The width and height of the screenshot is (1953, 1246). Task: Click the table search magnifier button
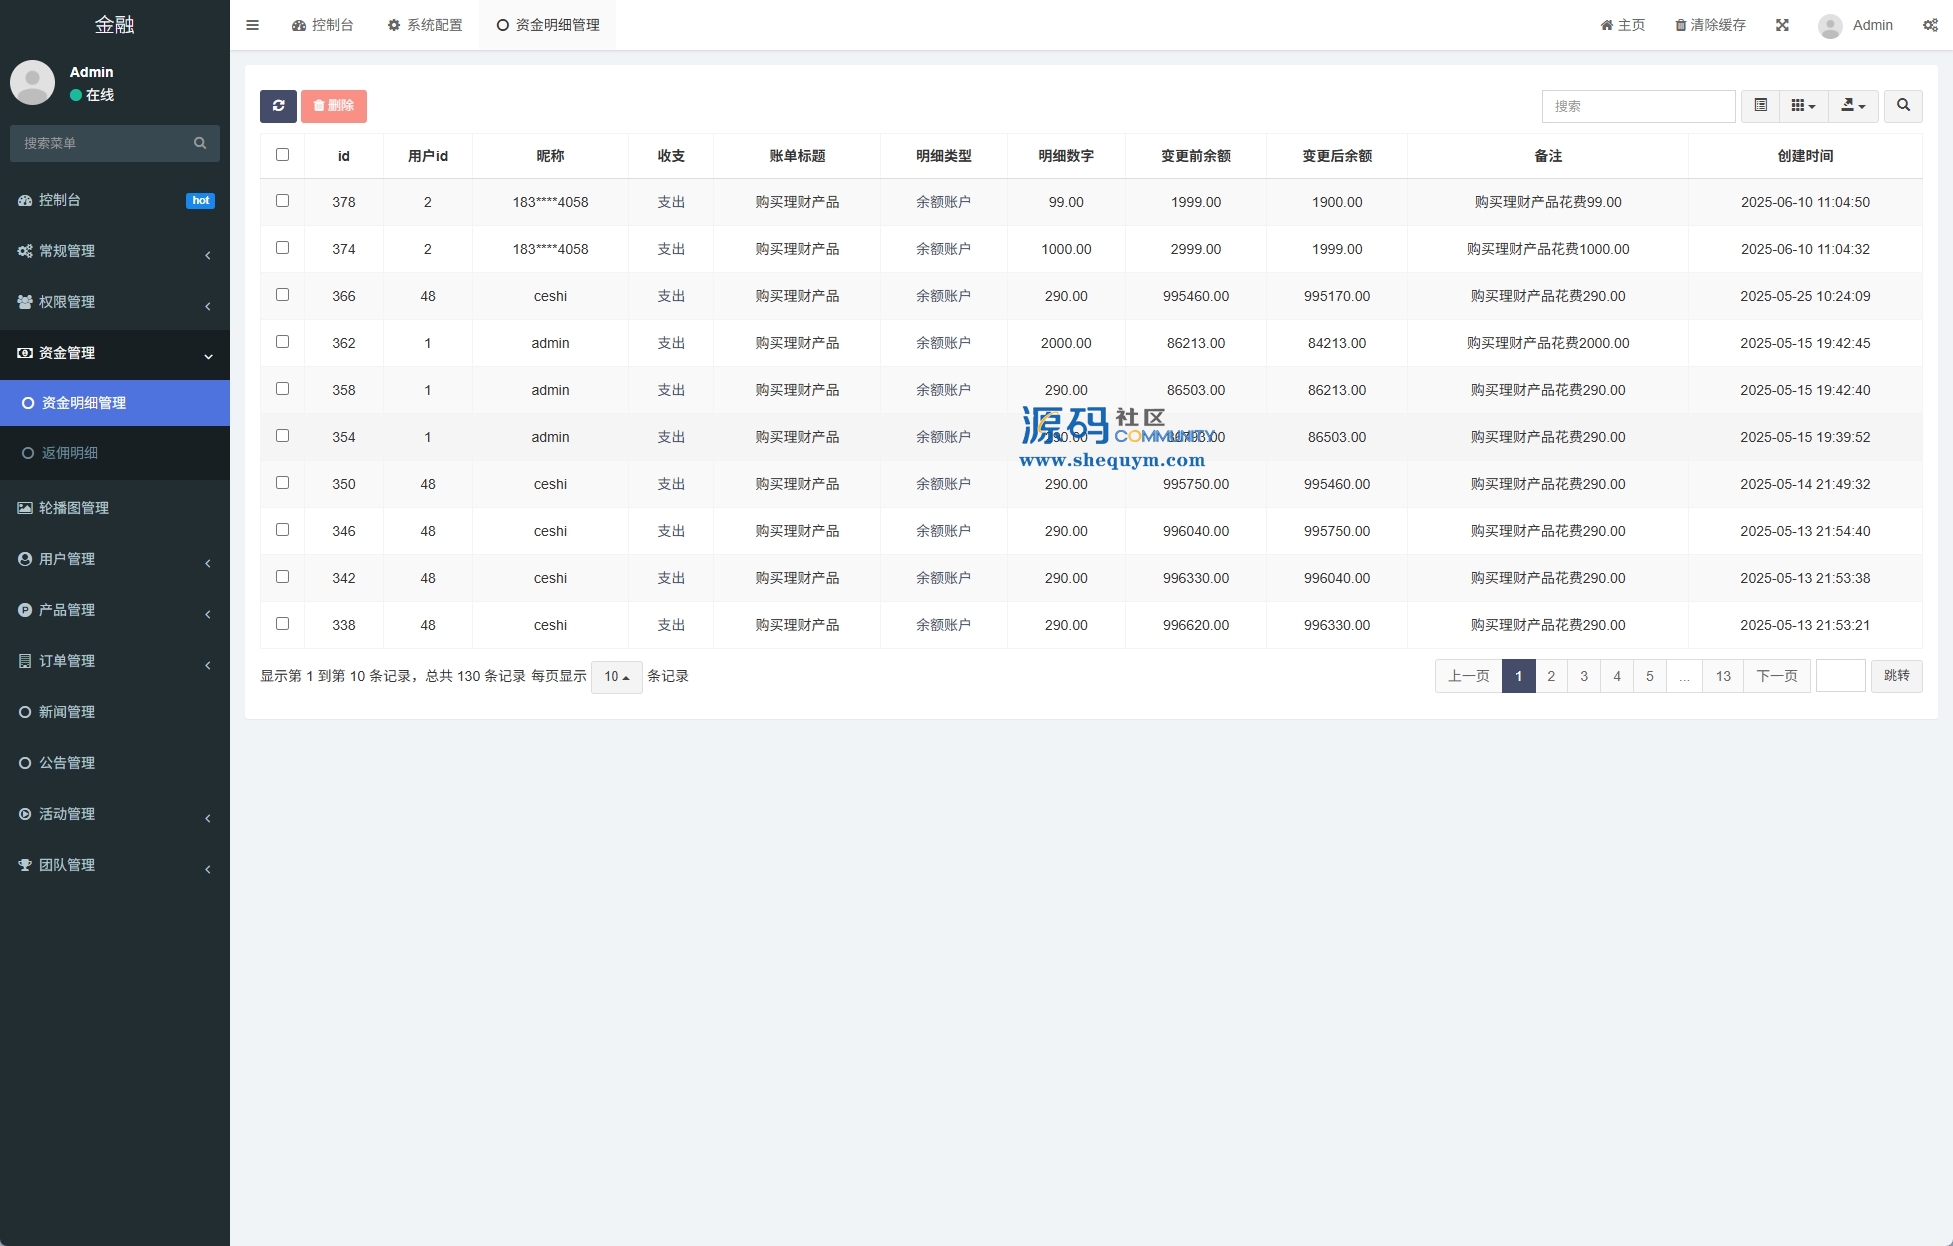1903,106
